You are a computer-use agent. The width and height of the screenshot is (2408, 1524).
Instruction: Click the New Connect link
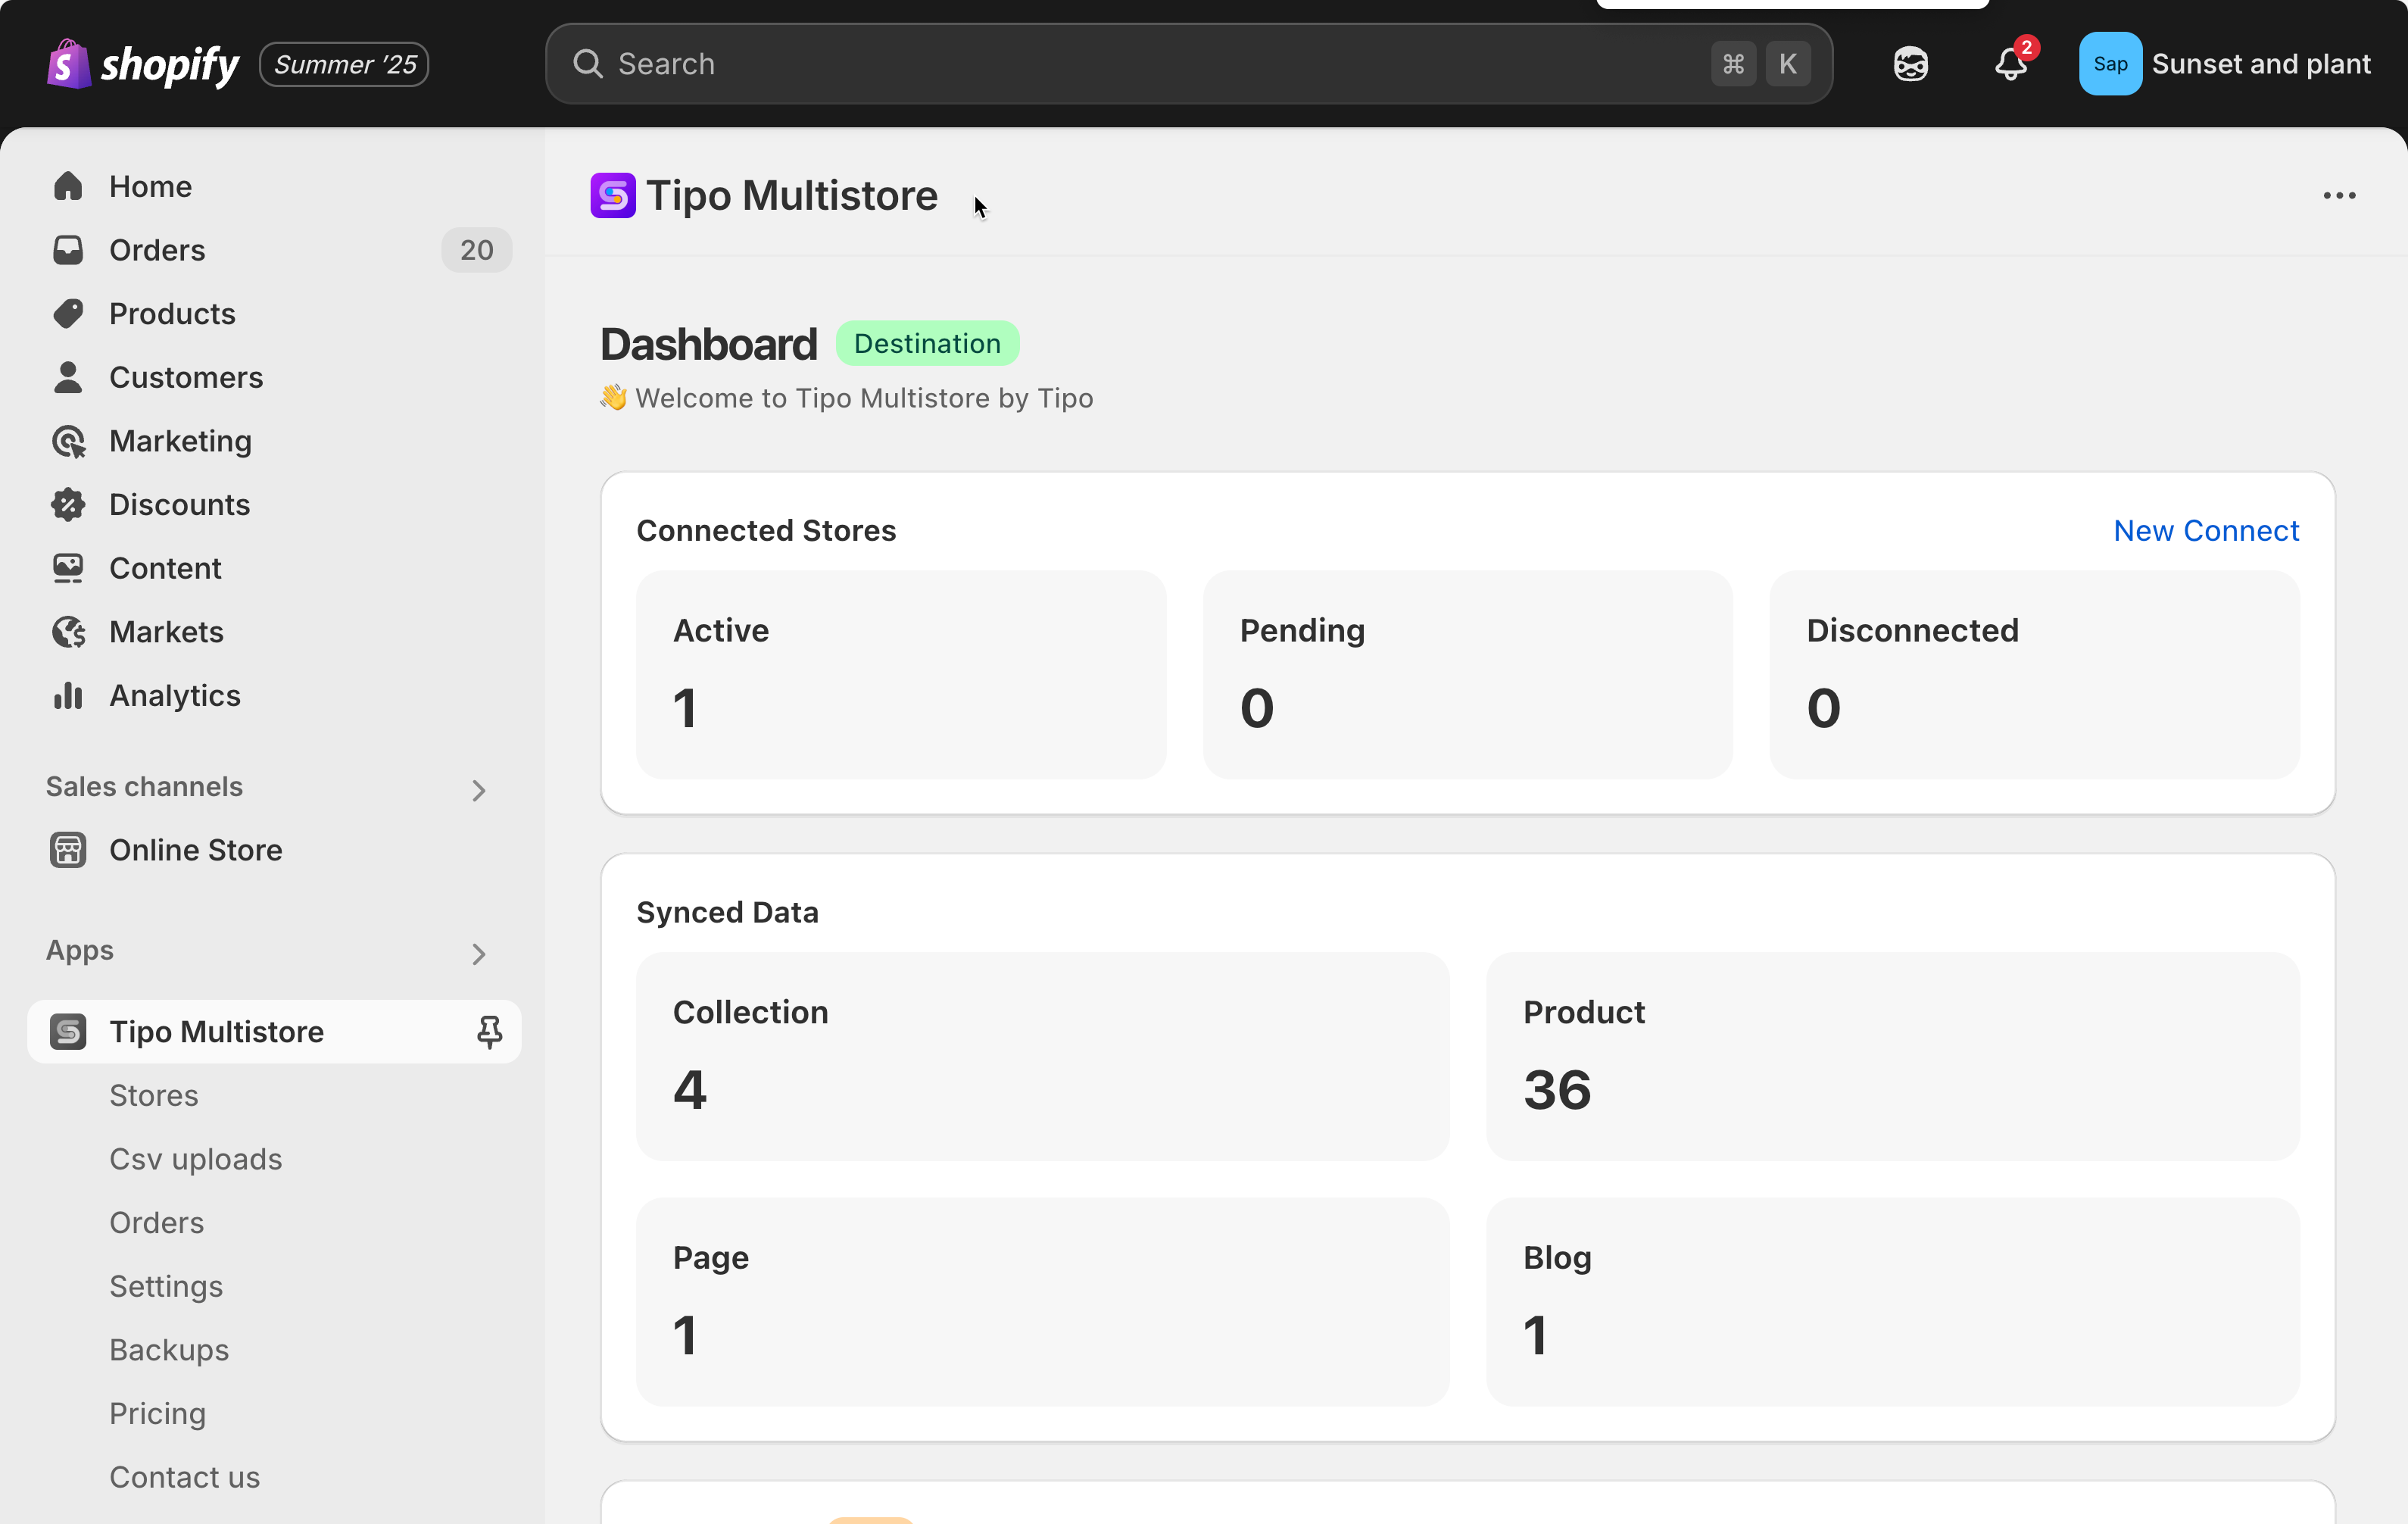tap(2206, 530)
